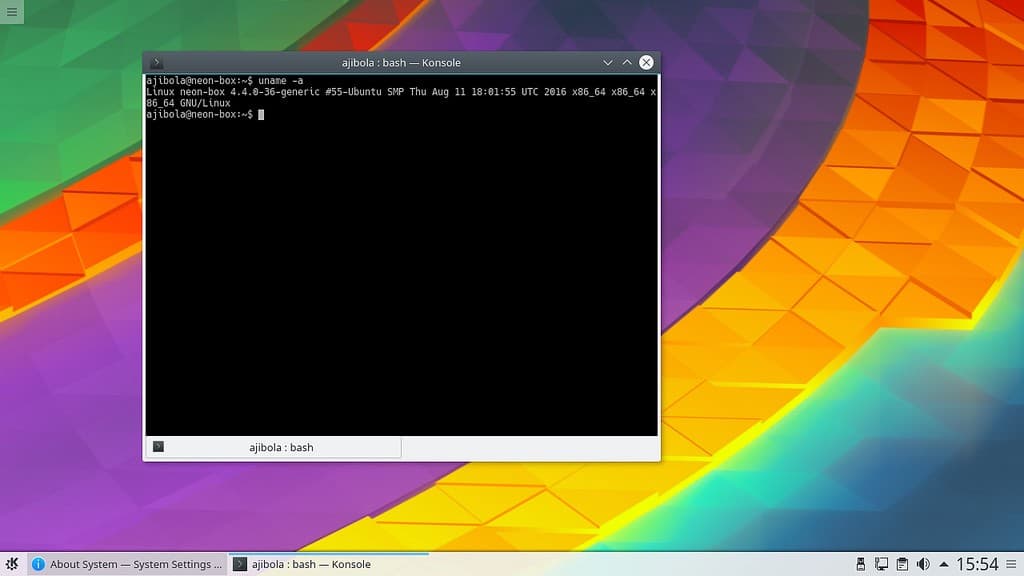The height and width of the screenshot is (576, 1024).
Task: Maximize Konsole using the up chevron
Action: click(x=627, y=62)
